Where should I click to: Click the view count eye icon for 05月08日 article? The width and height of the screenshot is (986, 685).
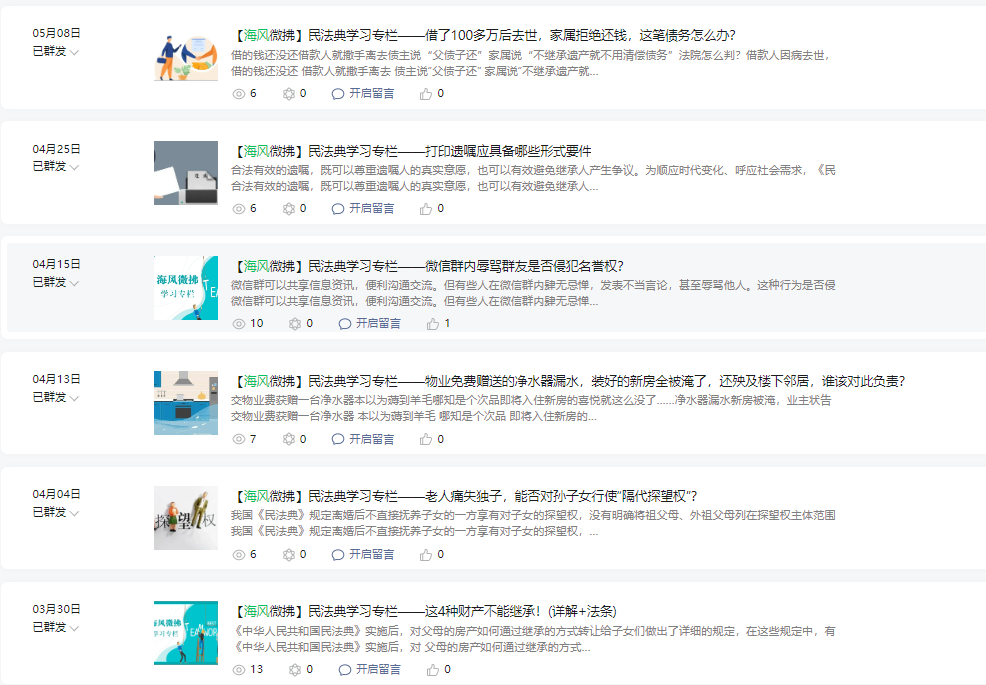click(239, 94)
